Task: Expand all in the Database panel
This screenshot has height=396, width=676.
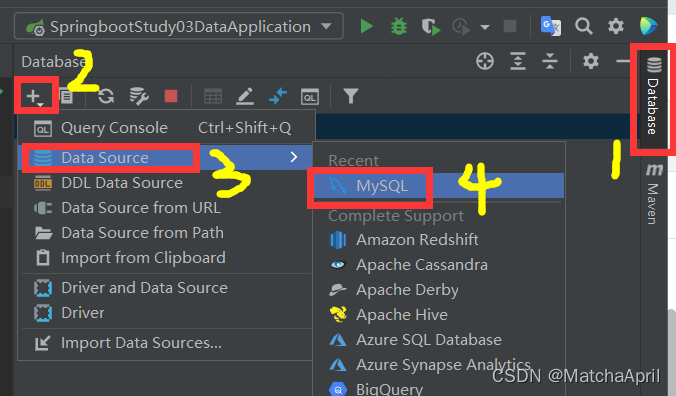Action: (x=518, y=61)
